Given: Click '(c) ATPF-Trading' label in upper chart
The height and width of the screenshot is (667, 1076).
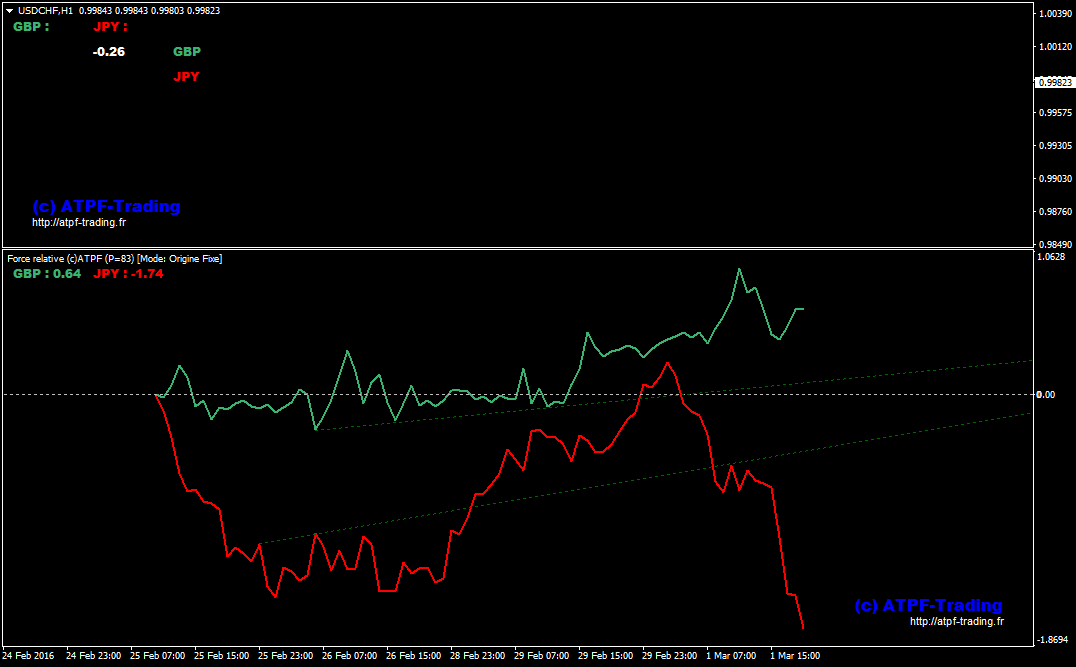Looking at the screenshot, I should [106, 206].
